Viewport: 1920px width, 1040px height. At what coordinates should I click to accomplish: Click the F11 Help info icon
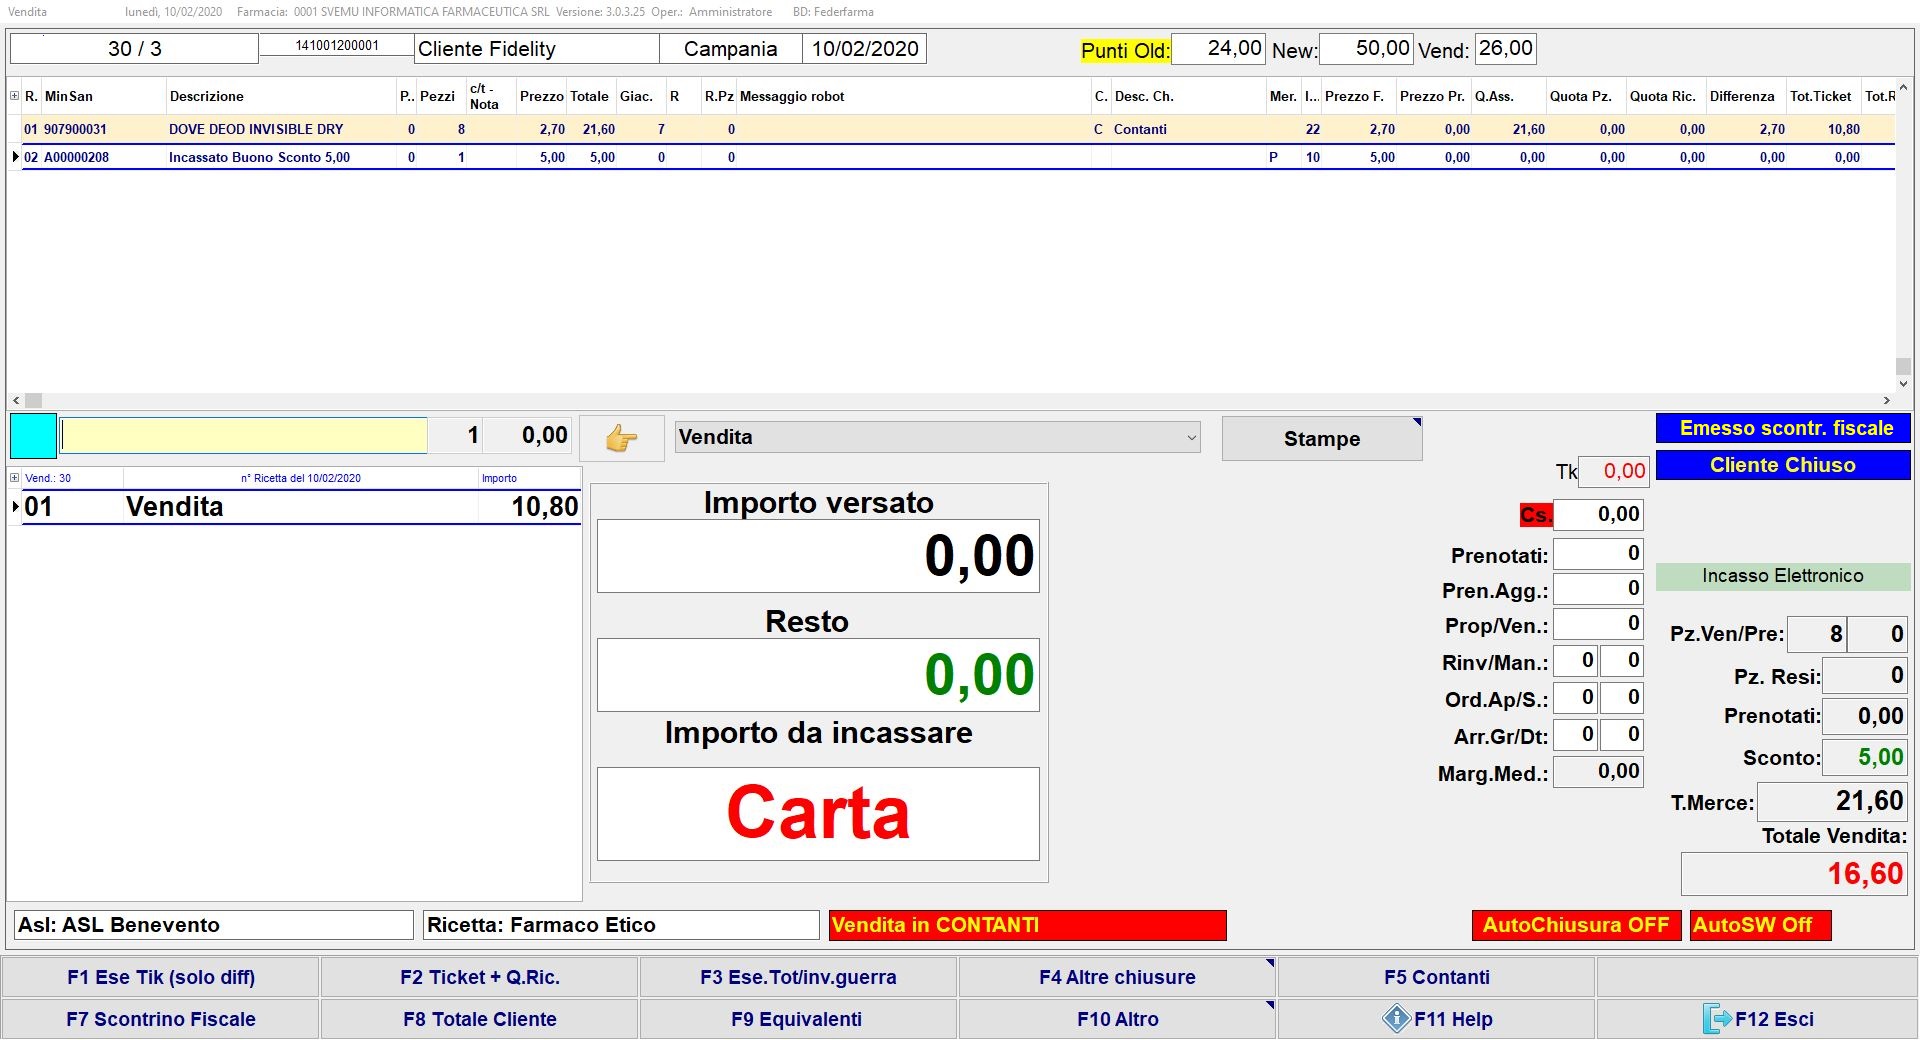pyautogui.click(x=1396, y=1019)
